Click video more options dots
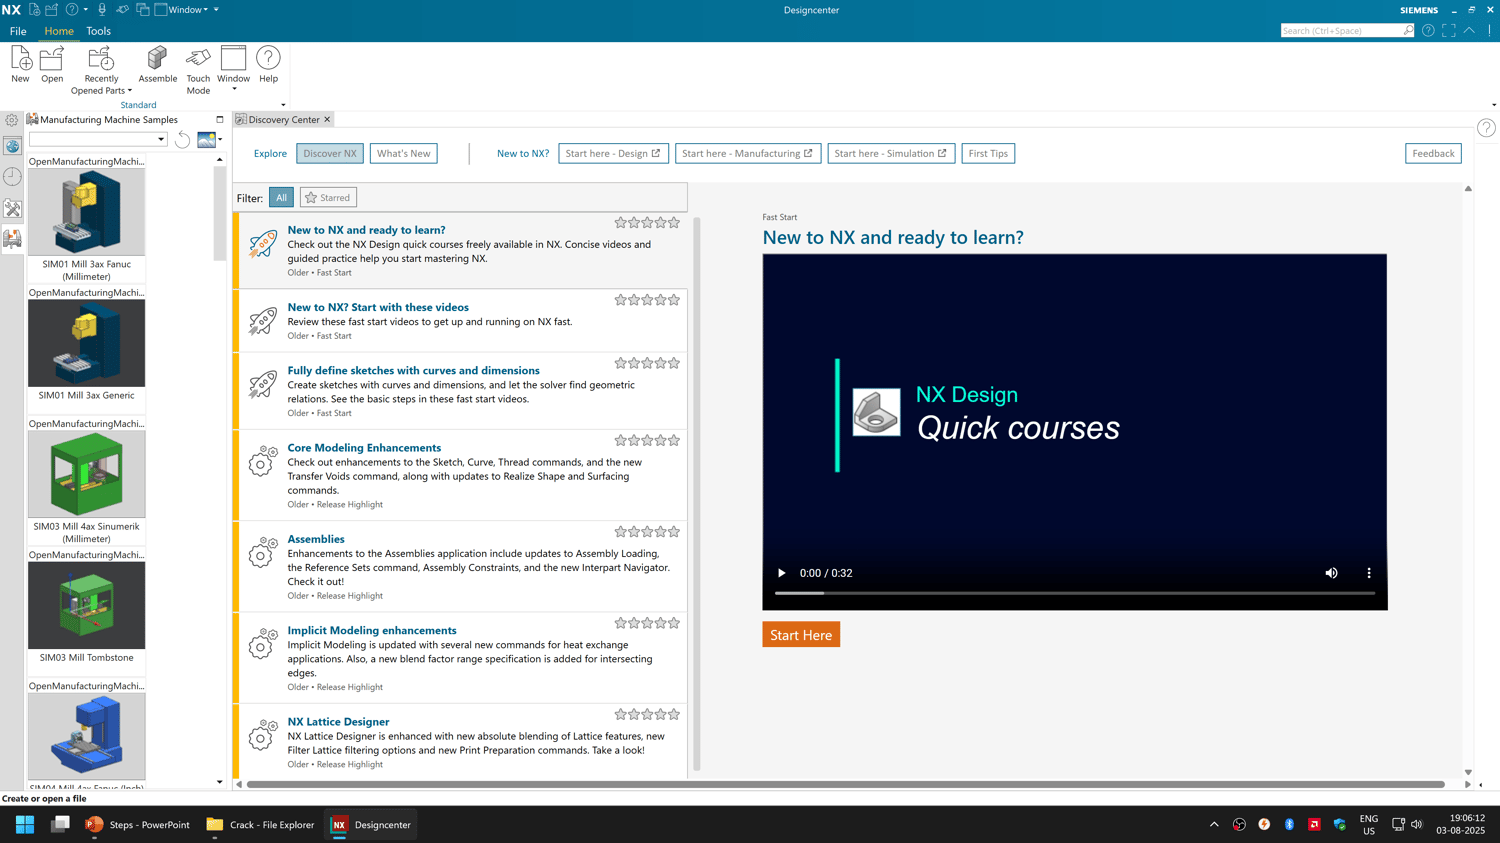This screenshot has width=1500, height=843. (x=1369, y=573)
